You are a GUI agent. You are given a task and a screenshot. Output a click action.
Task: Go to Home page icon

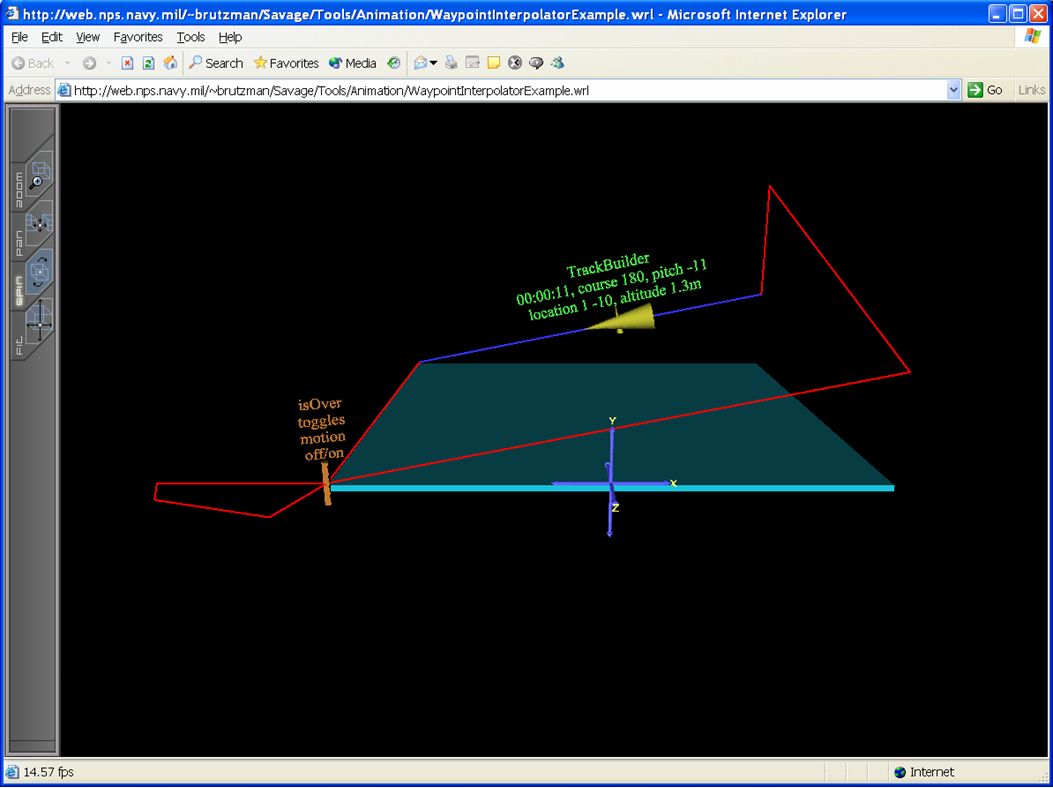click(x=170, y=63)
